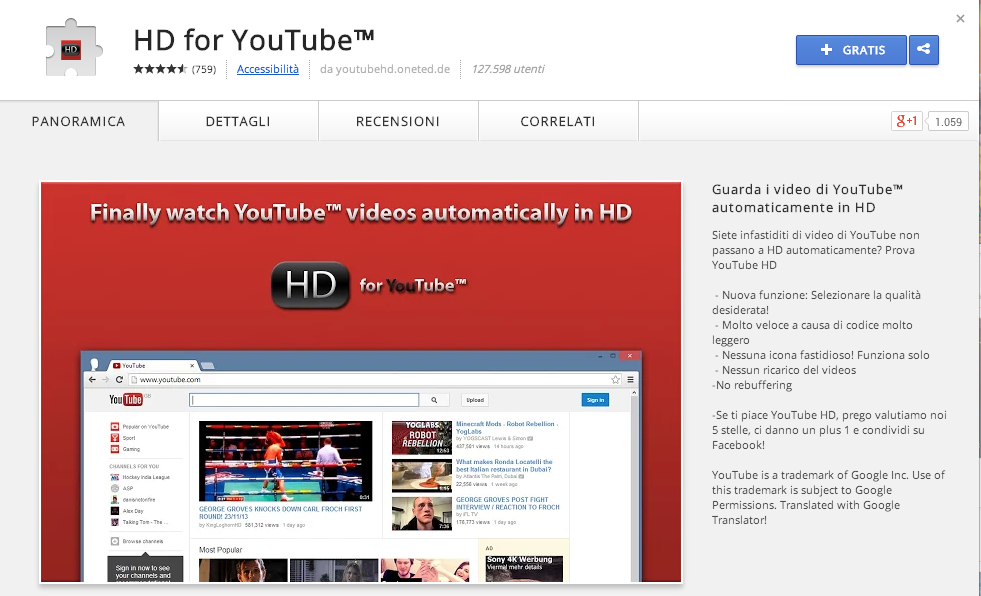Click the 127.598 utenti text
The height and width of the screenshot is (596, 981).
[508, 69]
